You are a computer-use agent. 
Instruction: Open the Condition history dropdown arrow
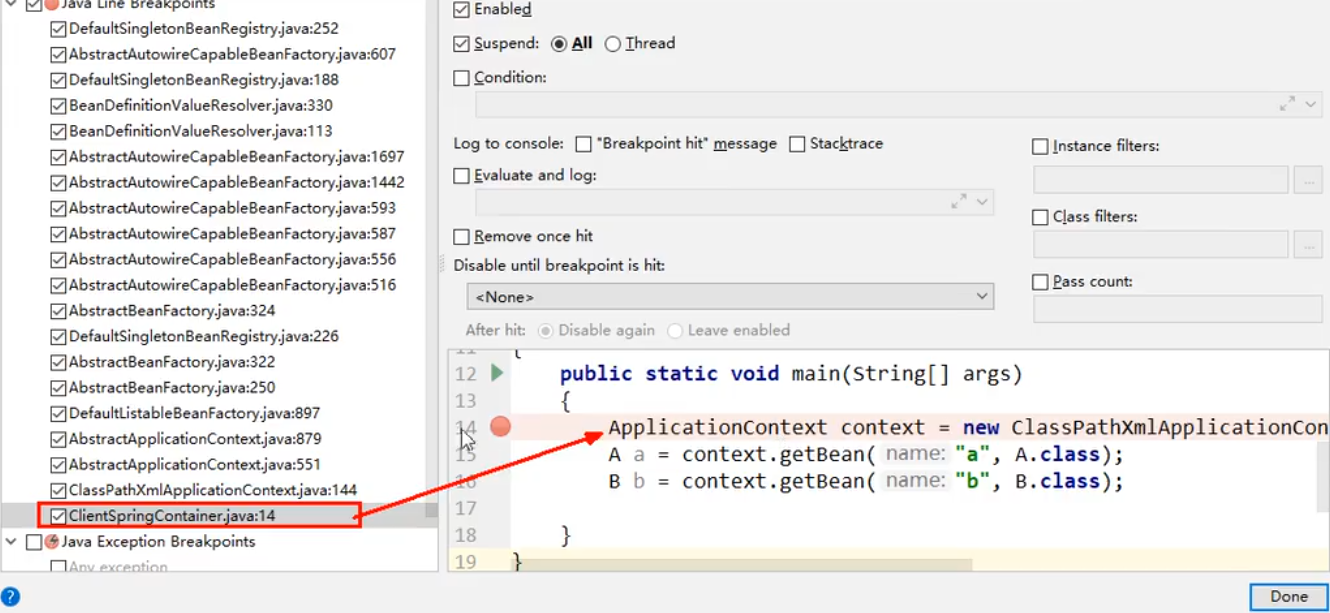pos(1311,105)
